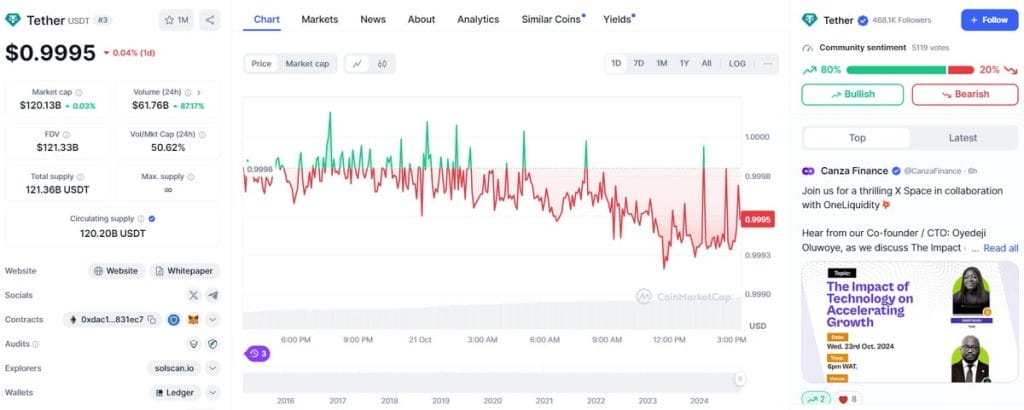The image size is (1024, 410).
Task: Click the chart range slider handle
Action: click(x=740, y=379)
